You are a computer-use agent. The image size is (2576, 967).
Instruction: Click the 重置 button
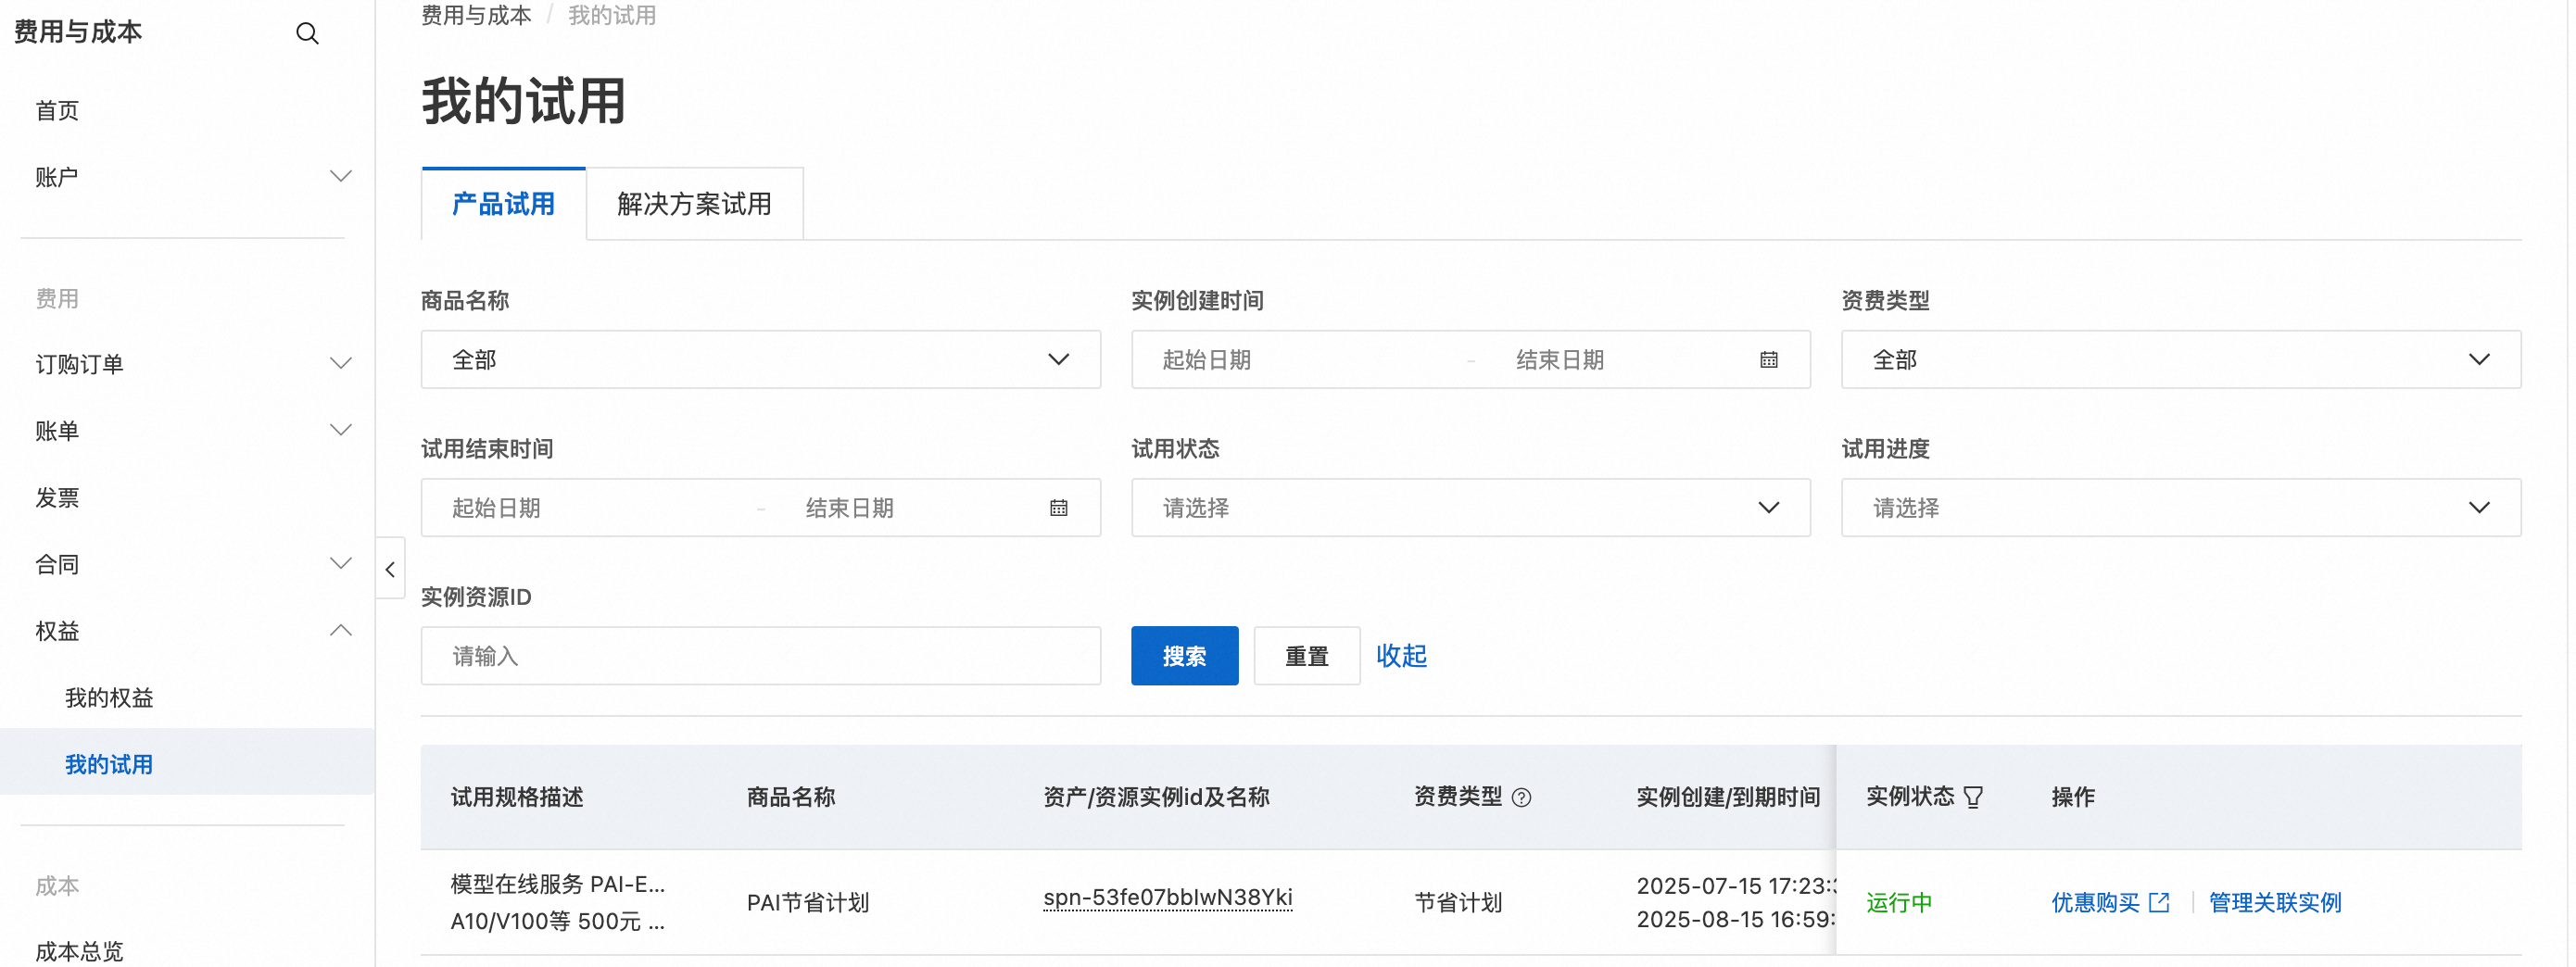click(x=1306, y=656)
